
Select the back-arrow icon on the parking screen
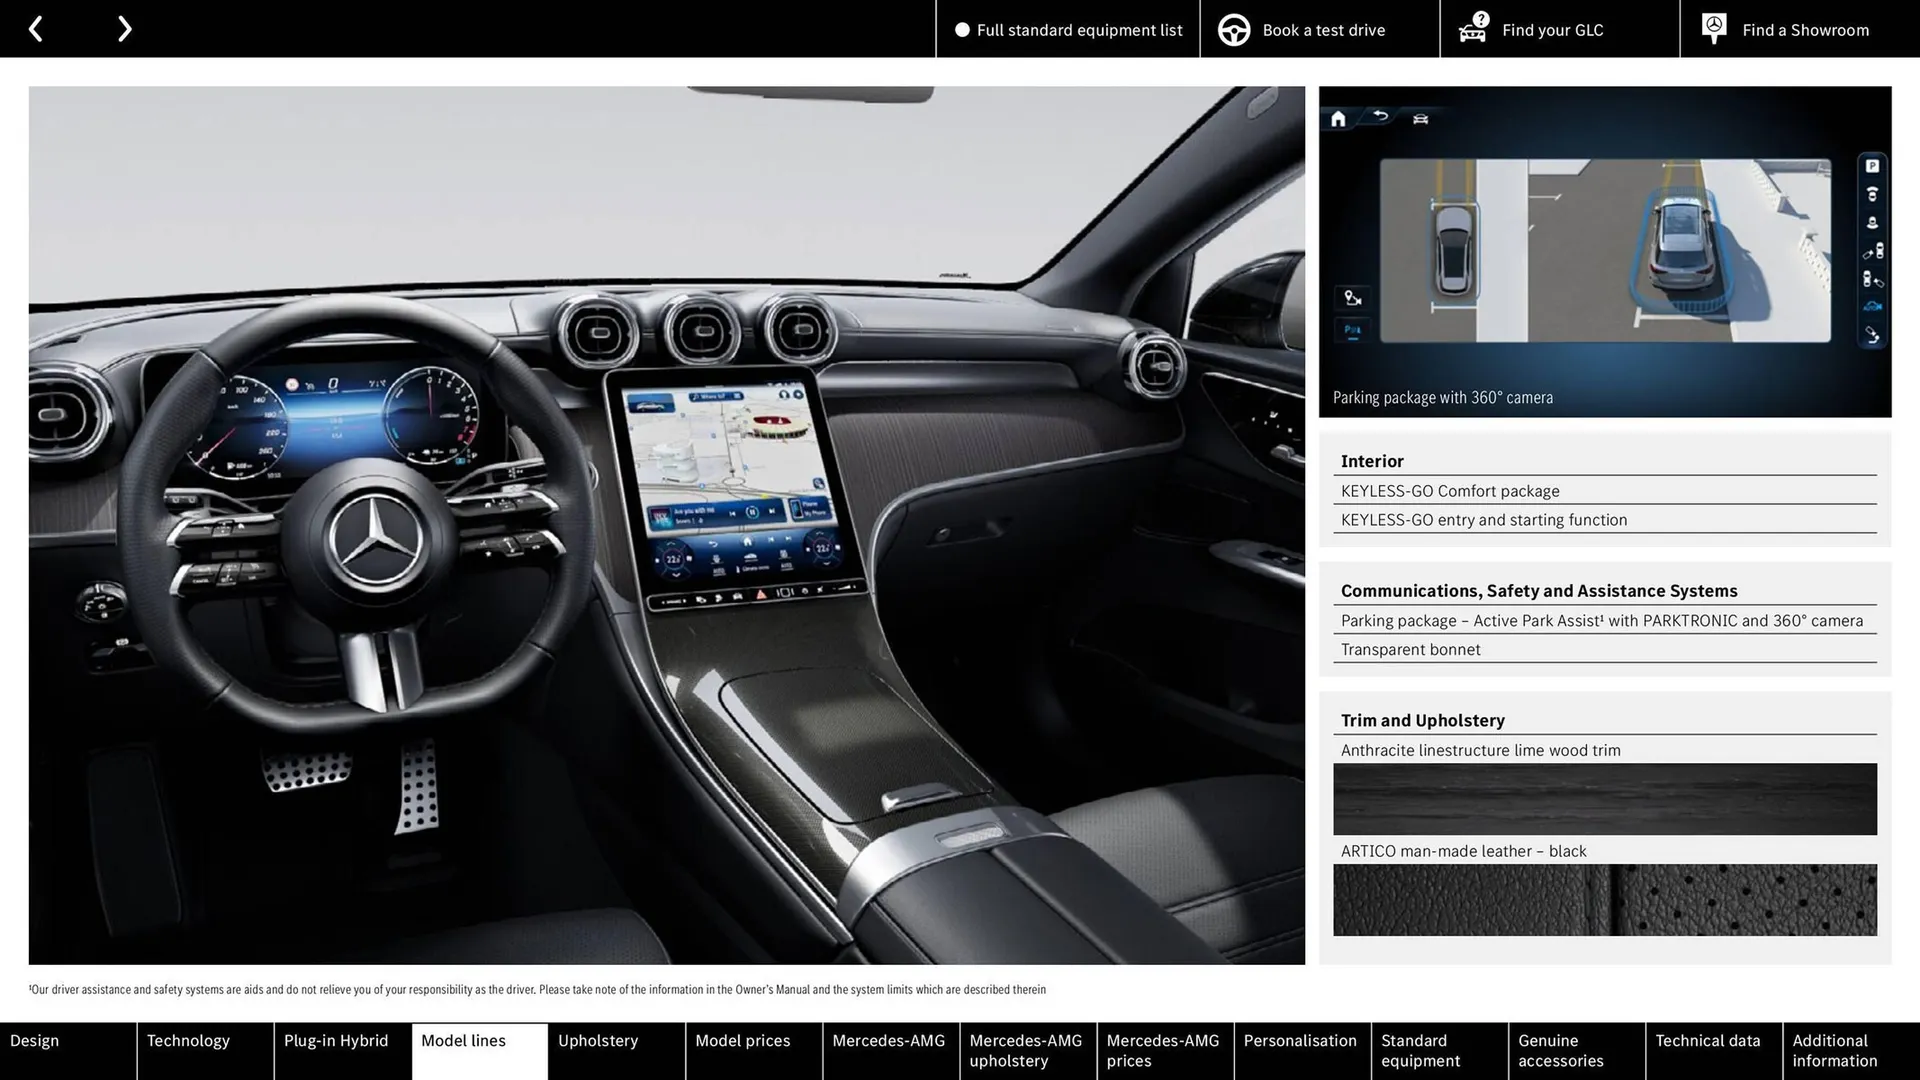[x=1381, y=116]
